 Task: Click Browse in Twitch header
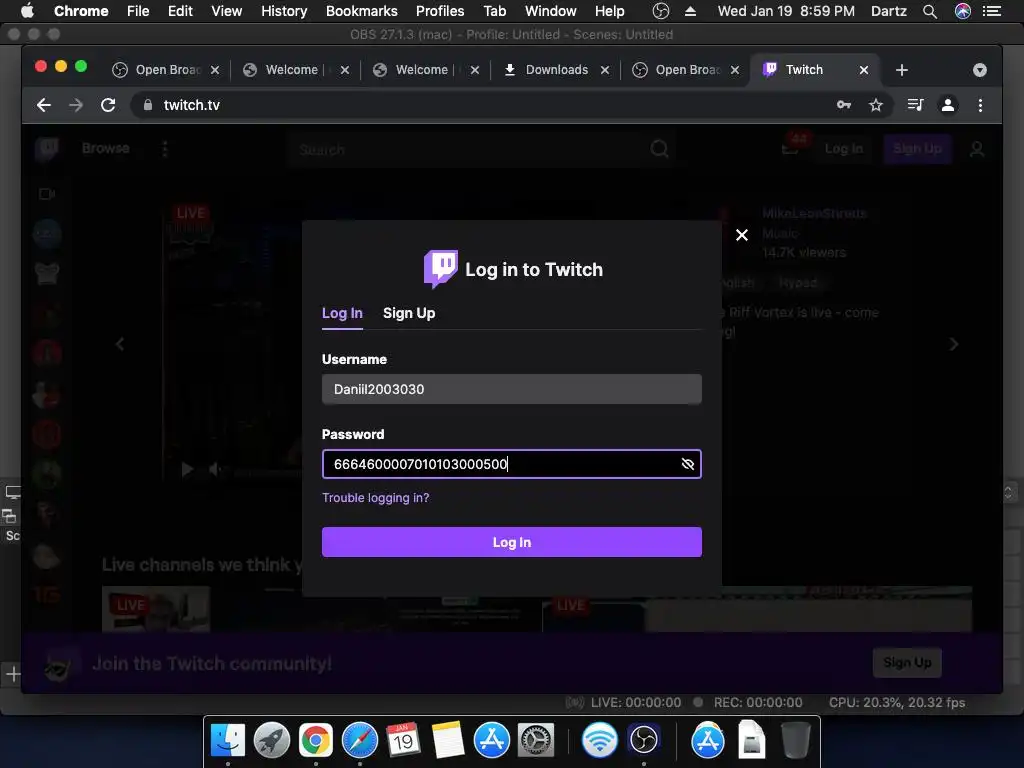[x=105, y=148]
